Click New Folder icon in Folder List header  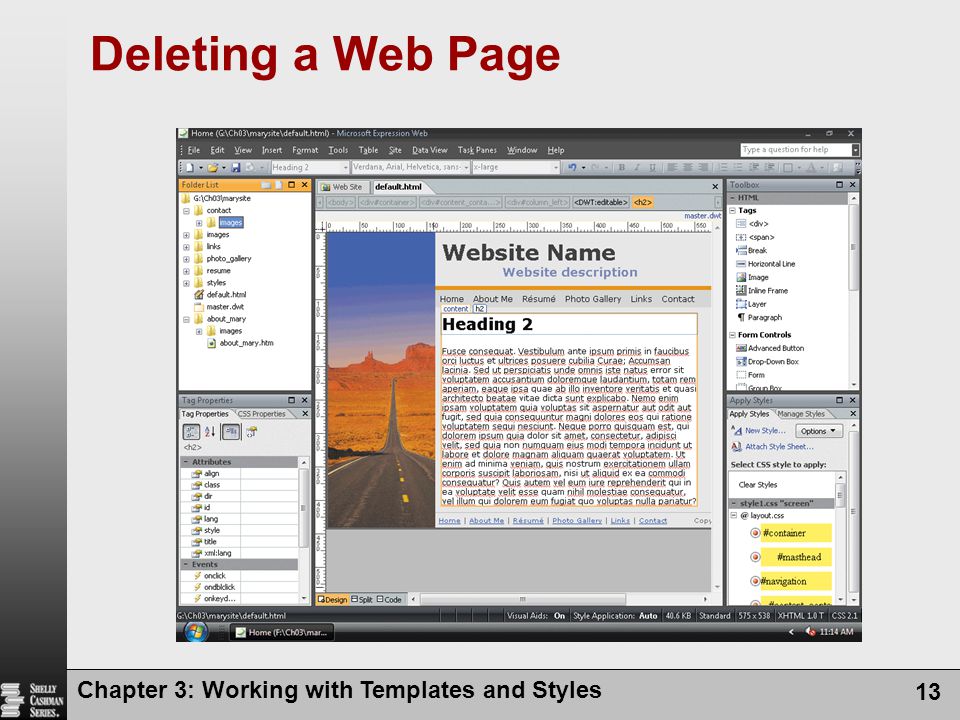[x=266, y=185]
